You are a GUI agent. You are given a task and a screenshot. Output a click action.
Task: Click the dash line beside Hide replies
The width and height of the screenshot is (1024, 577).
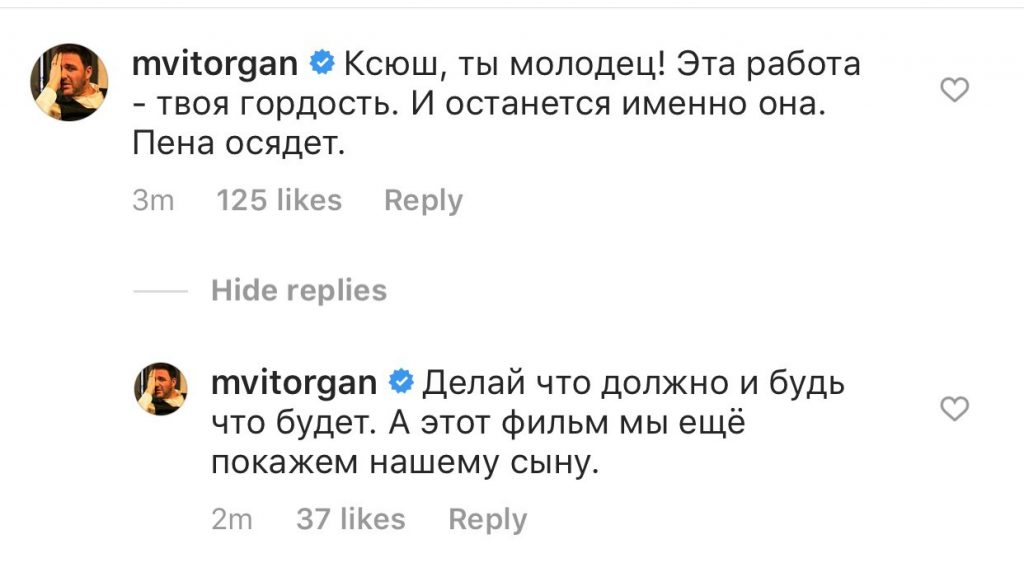pyautogui.click(x=160, y=291)
